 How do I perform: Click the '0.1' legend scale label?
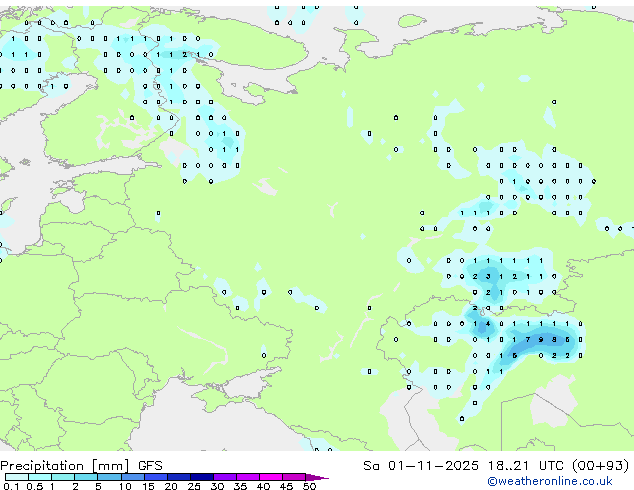(11, 486)
